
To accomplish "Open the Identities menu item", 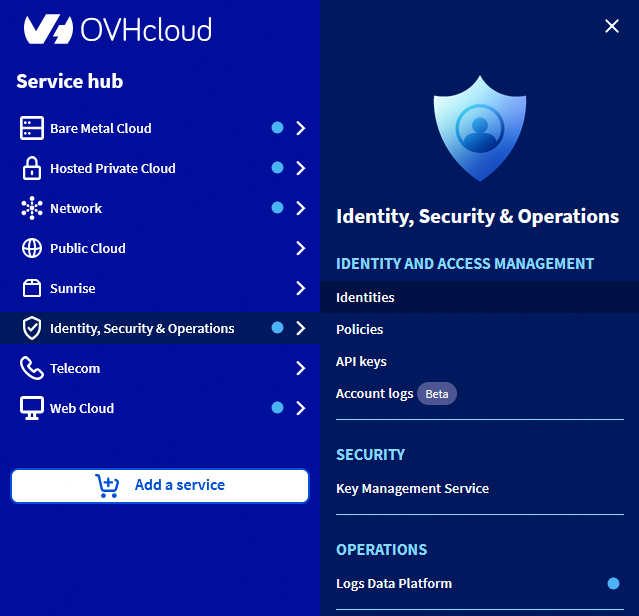I will coord(365,298).
